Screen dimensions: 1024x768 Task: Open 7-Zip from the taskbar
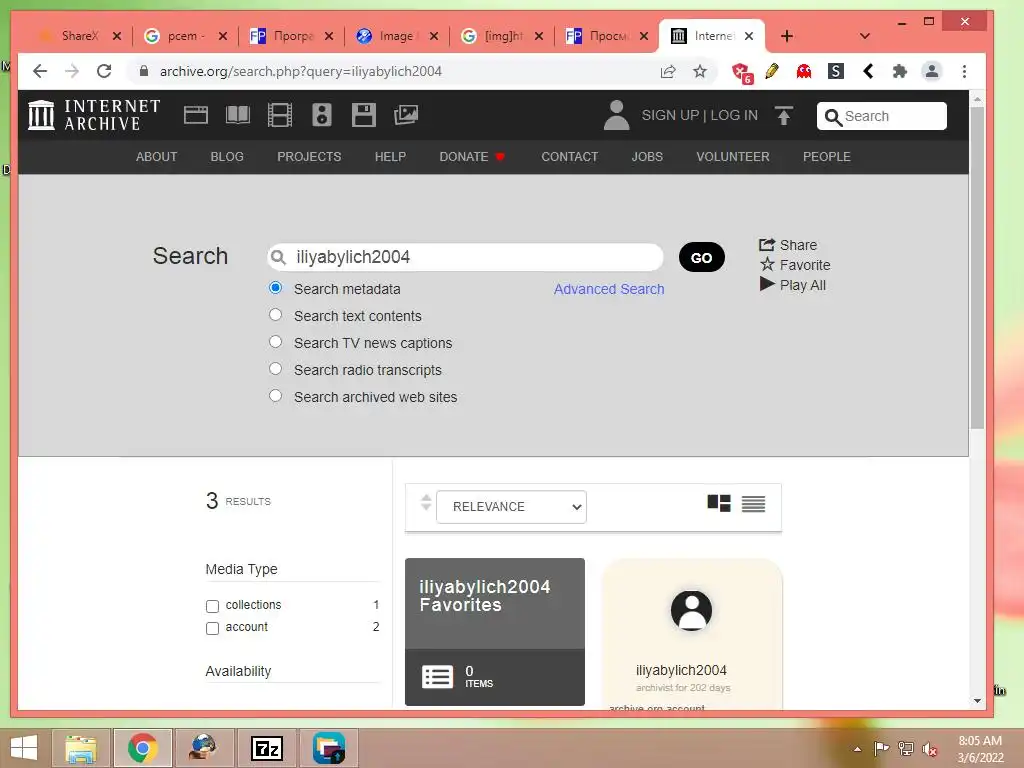point(266,748)
